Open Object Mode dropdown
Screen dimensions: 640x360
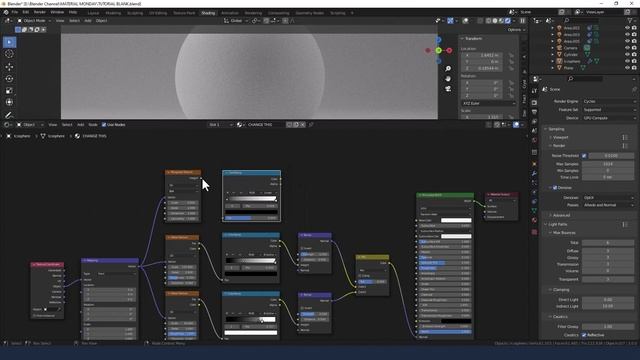point(34,20)
